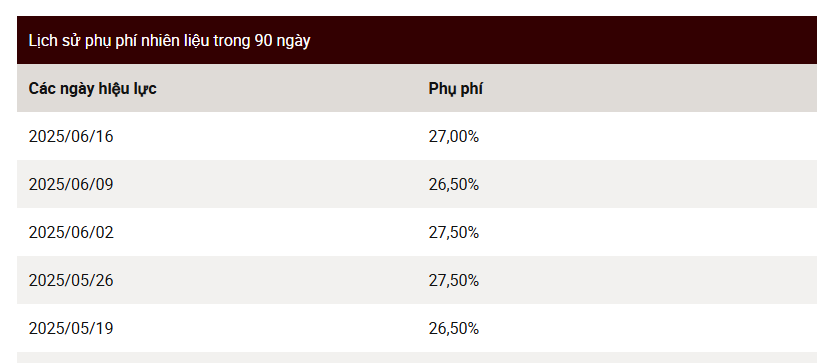Click the date 2025/06/16
The image size is (836, 363).
pyautogui.click(x=71, y=136)
